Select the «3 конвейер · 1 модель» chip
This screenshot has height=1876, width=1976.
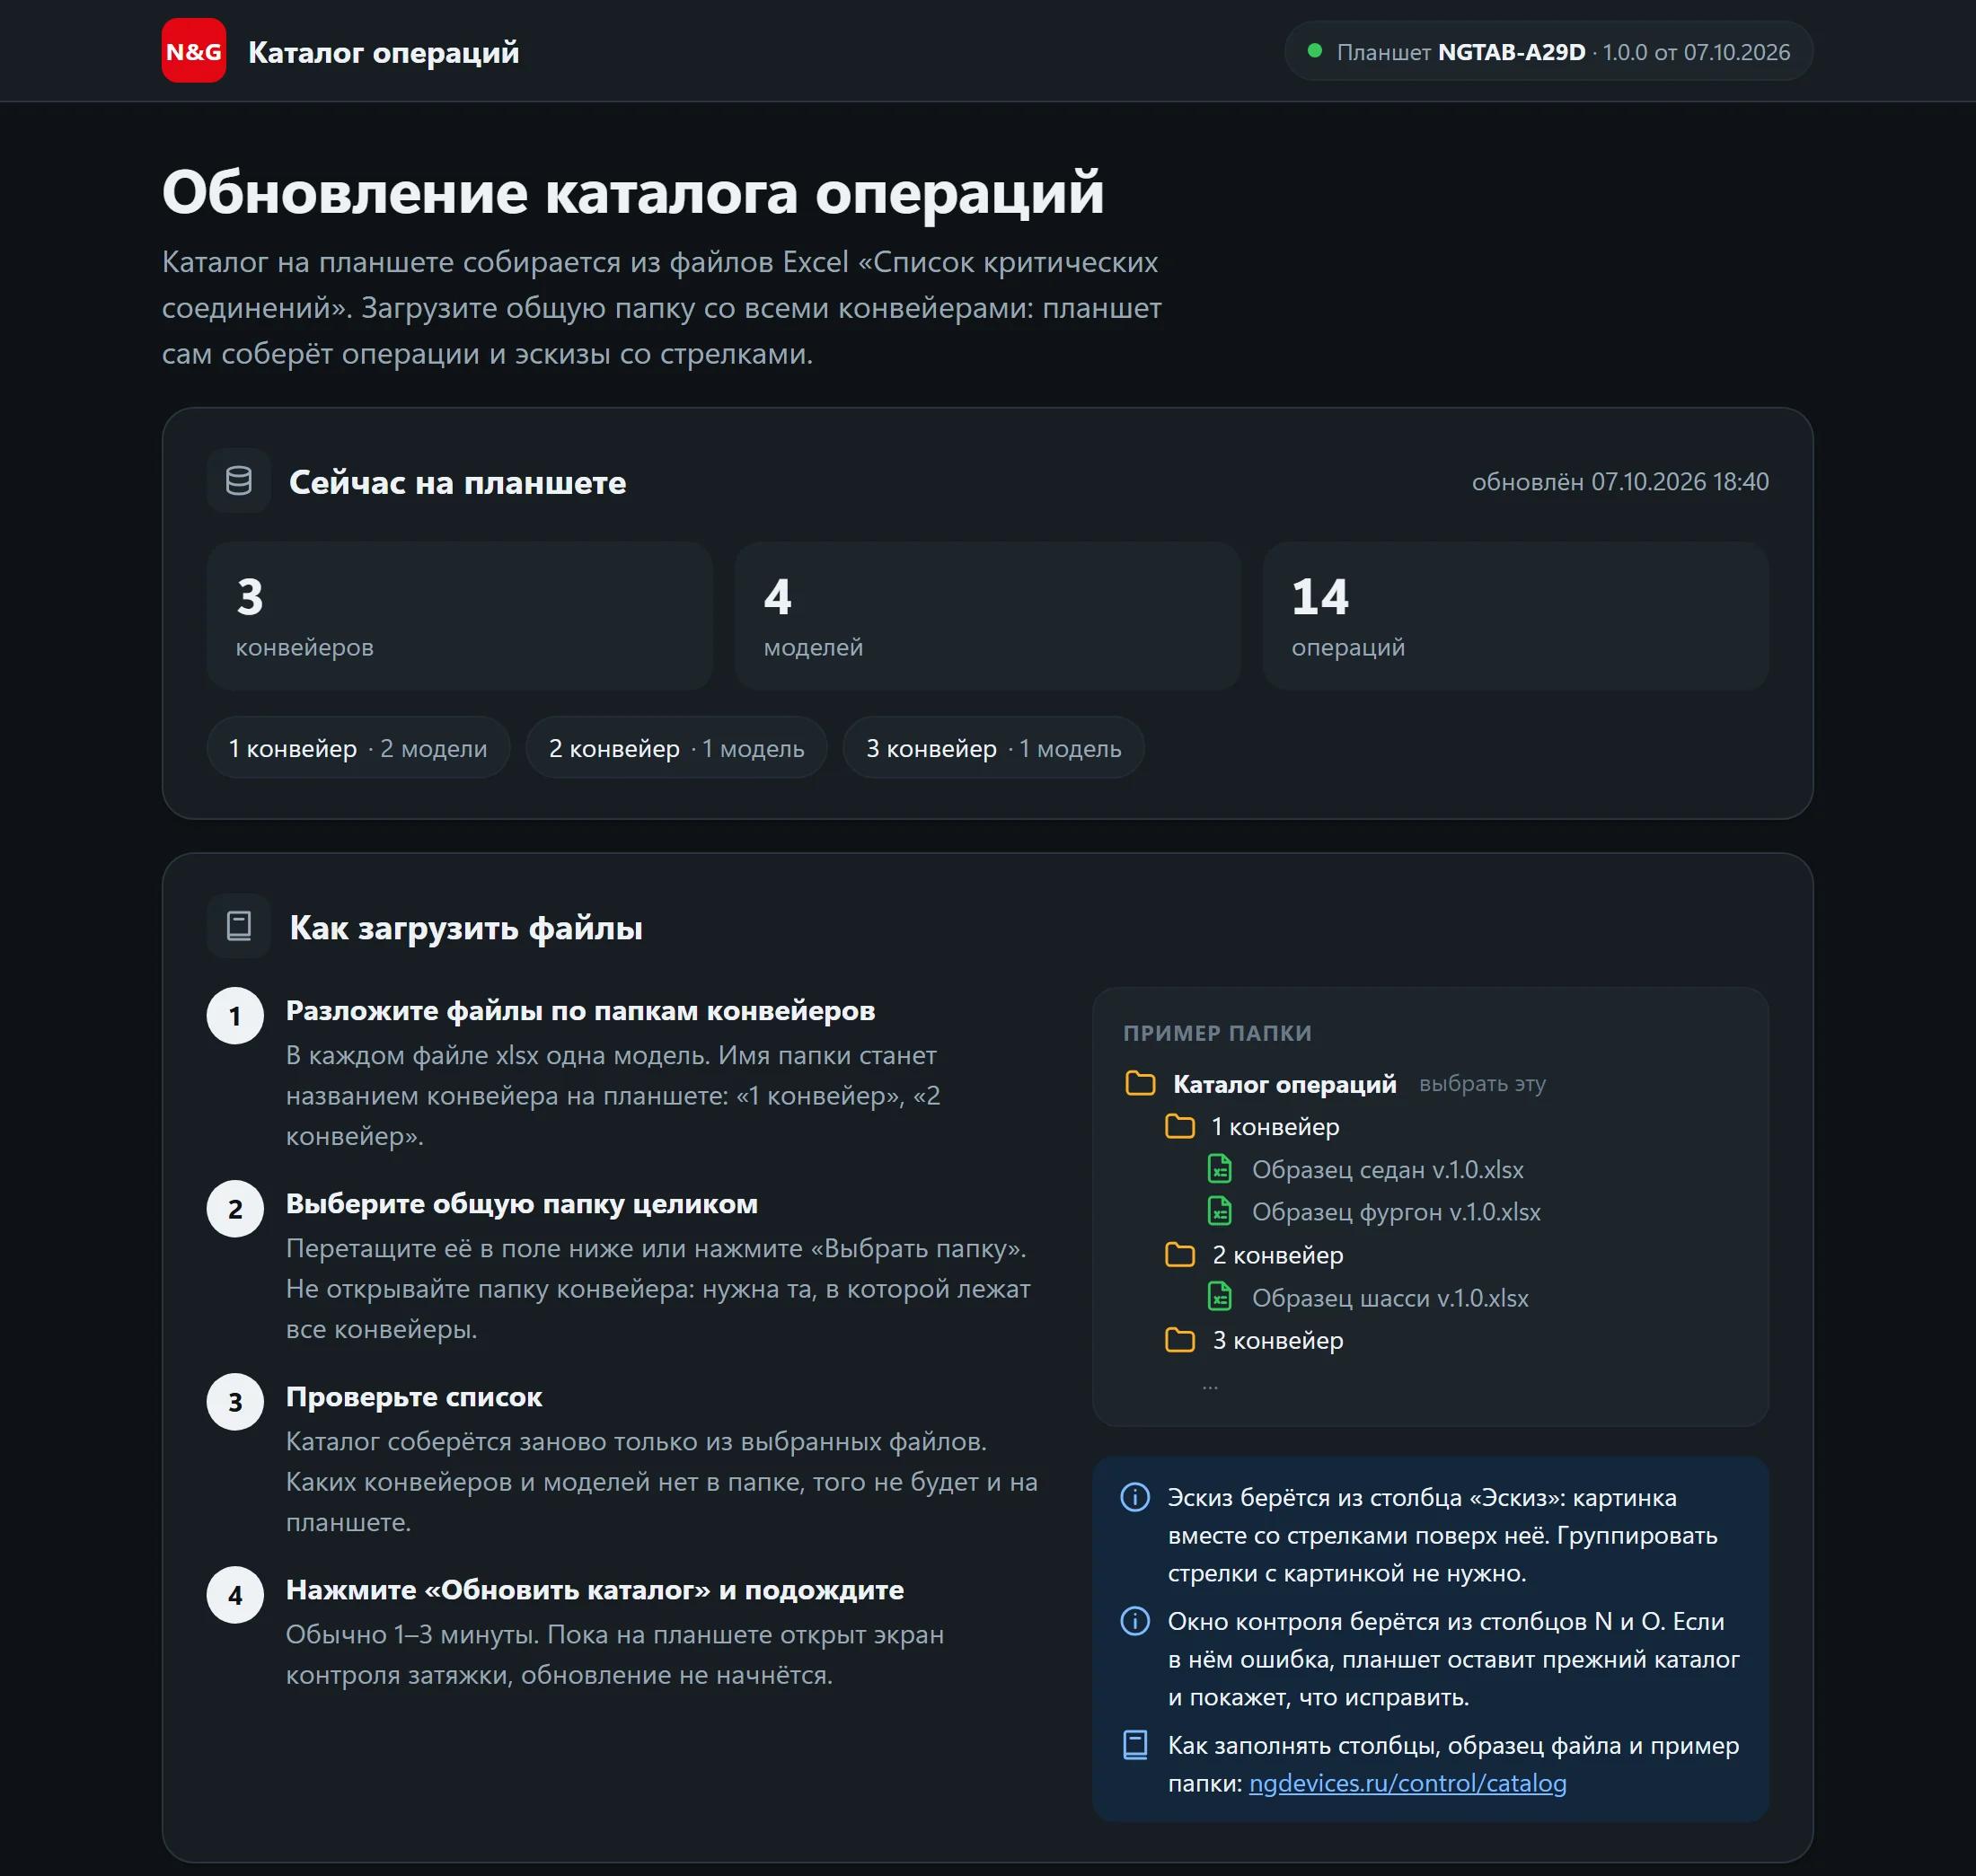click(994, 748)
